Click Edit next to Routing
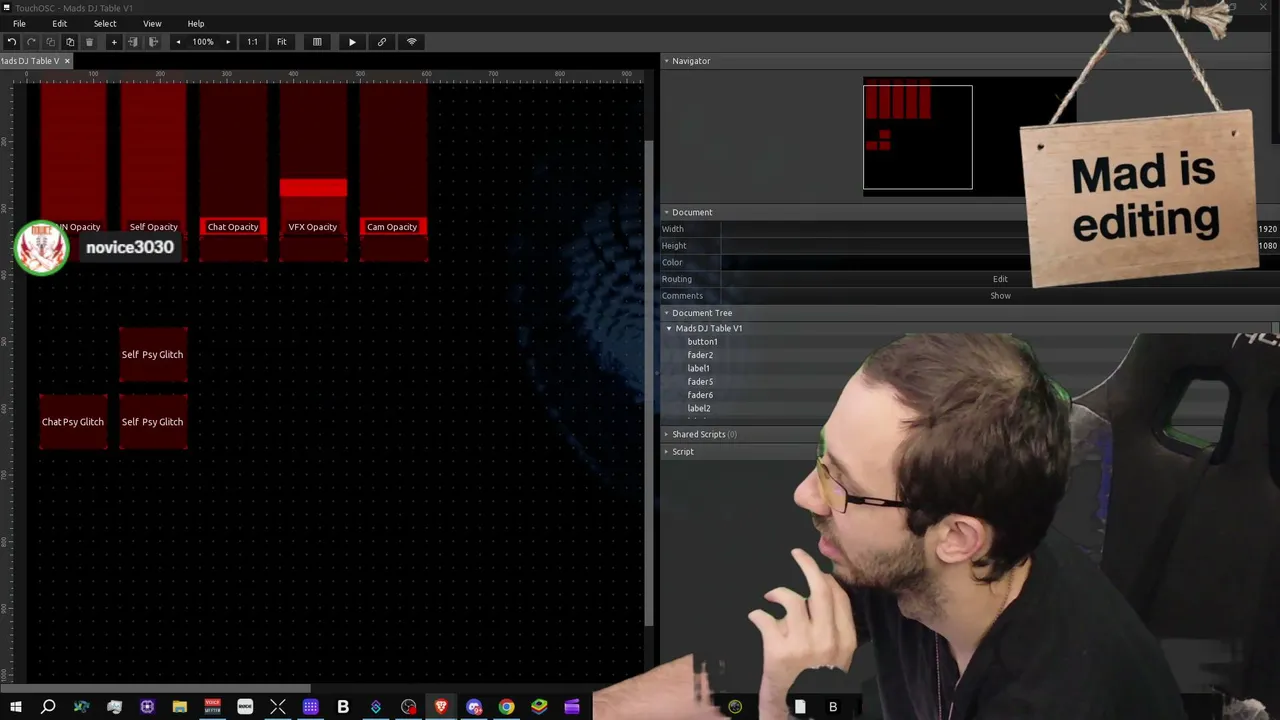Screen dimensions: 1280x720 point(1000,279)
